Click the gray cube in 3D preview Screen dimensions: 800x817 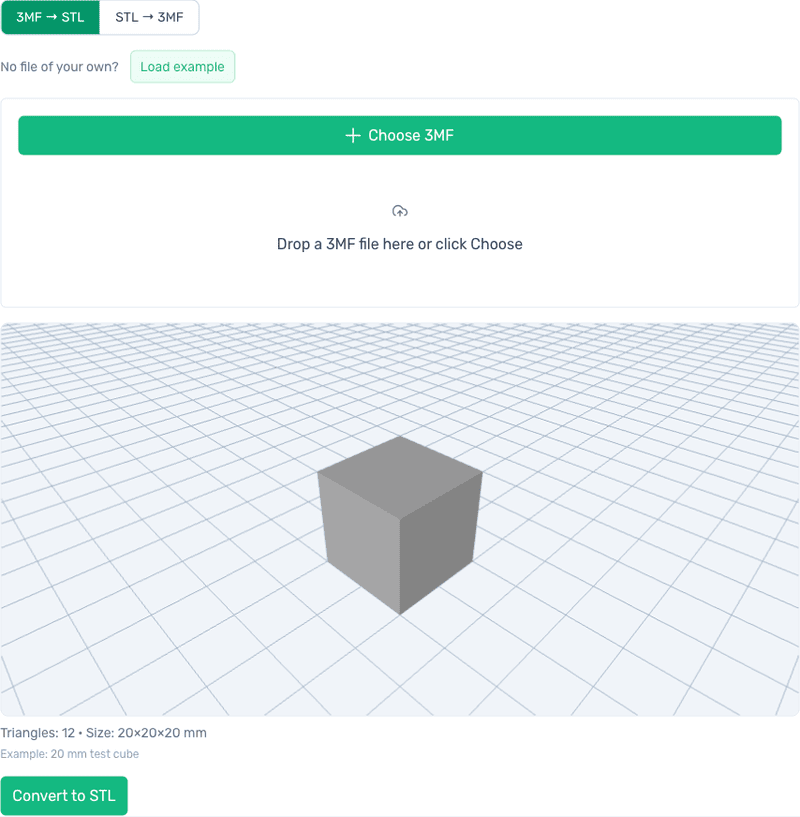(x=400, y=525)
